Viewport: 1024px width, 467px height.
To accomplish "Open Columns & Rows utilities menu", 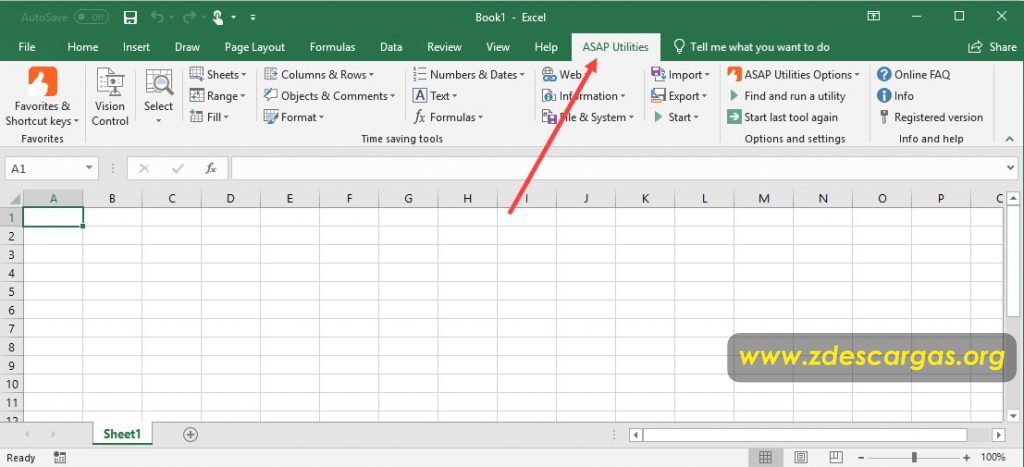I will 319,74.
